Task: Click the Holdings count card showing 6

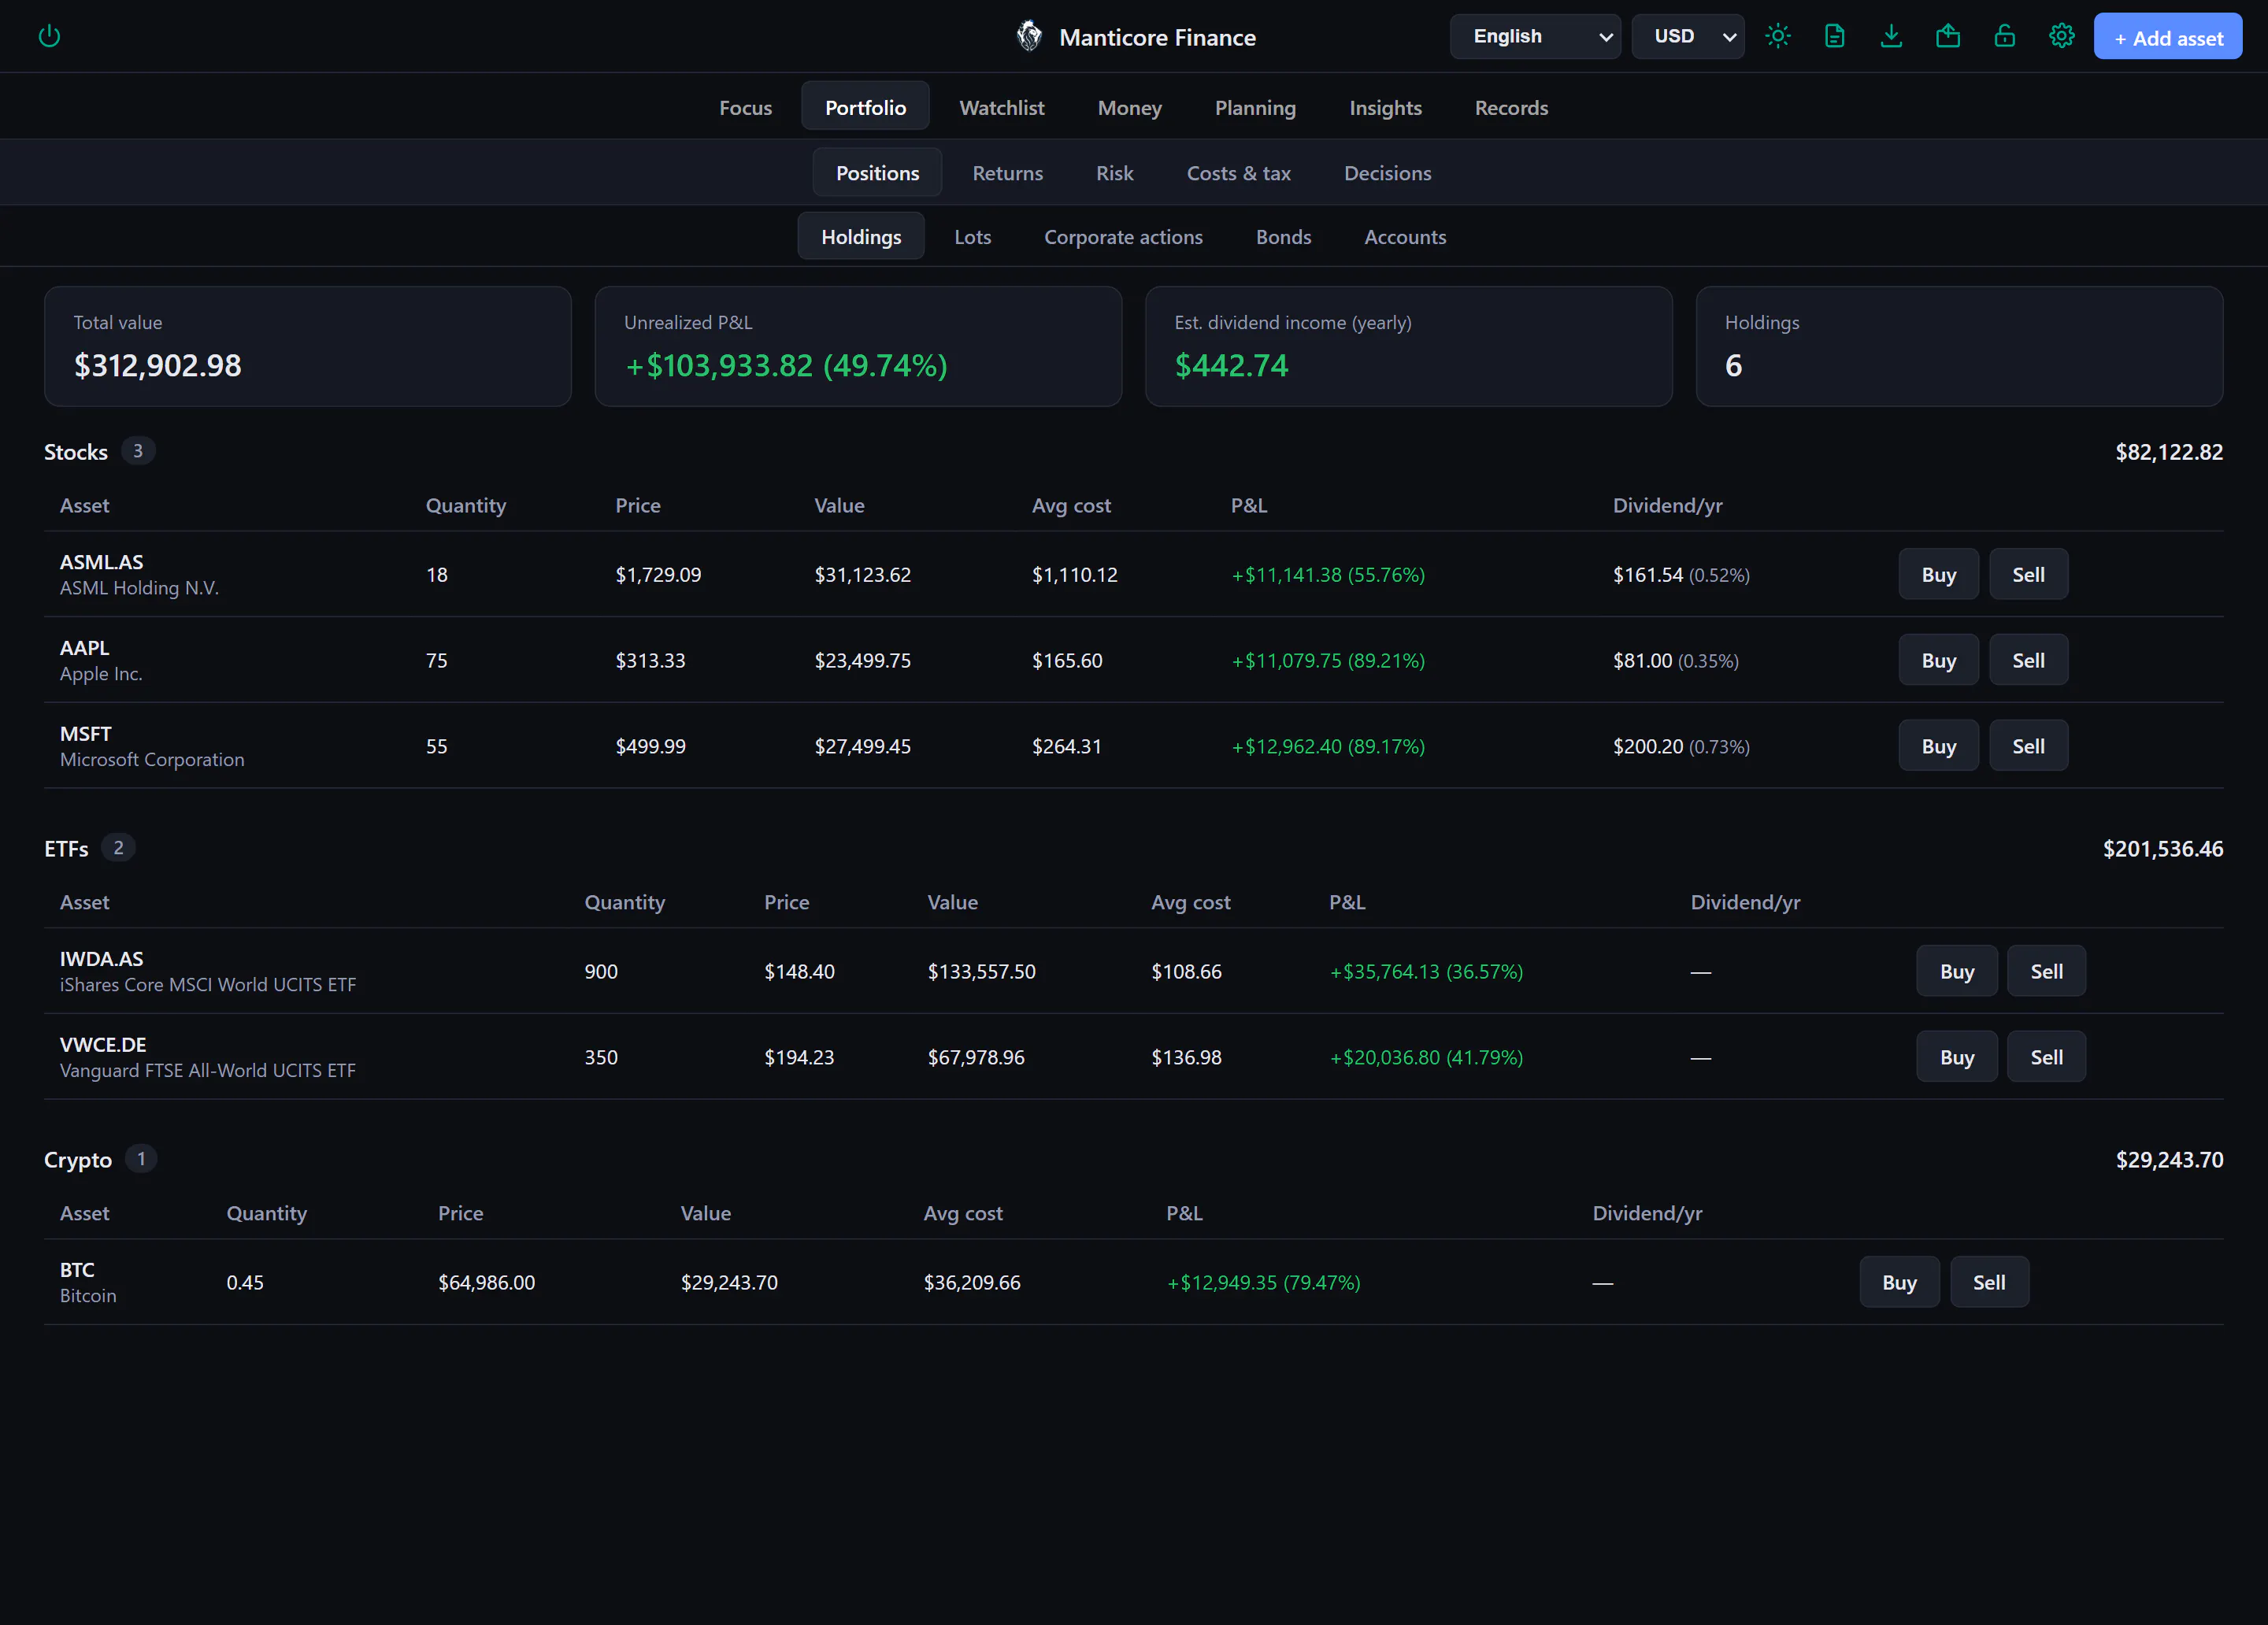Action: point(1959,346)
